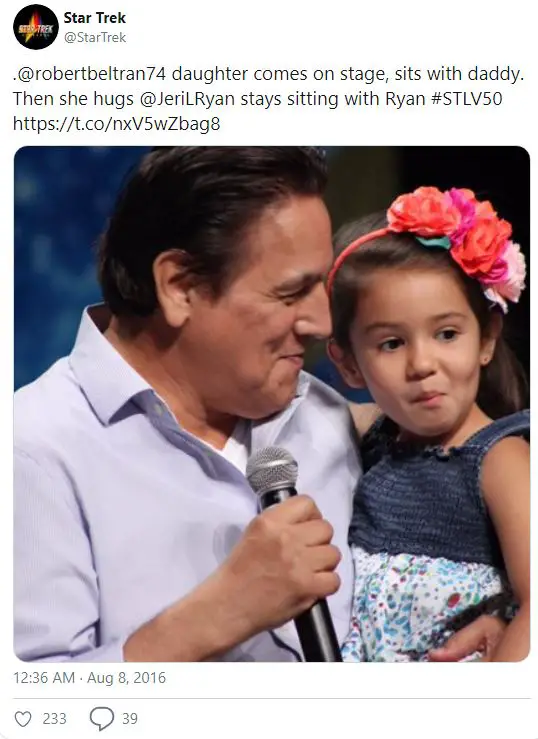Click the Star Trek profile avatar

[36, 27]
